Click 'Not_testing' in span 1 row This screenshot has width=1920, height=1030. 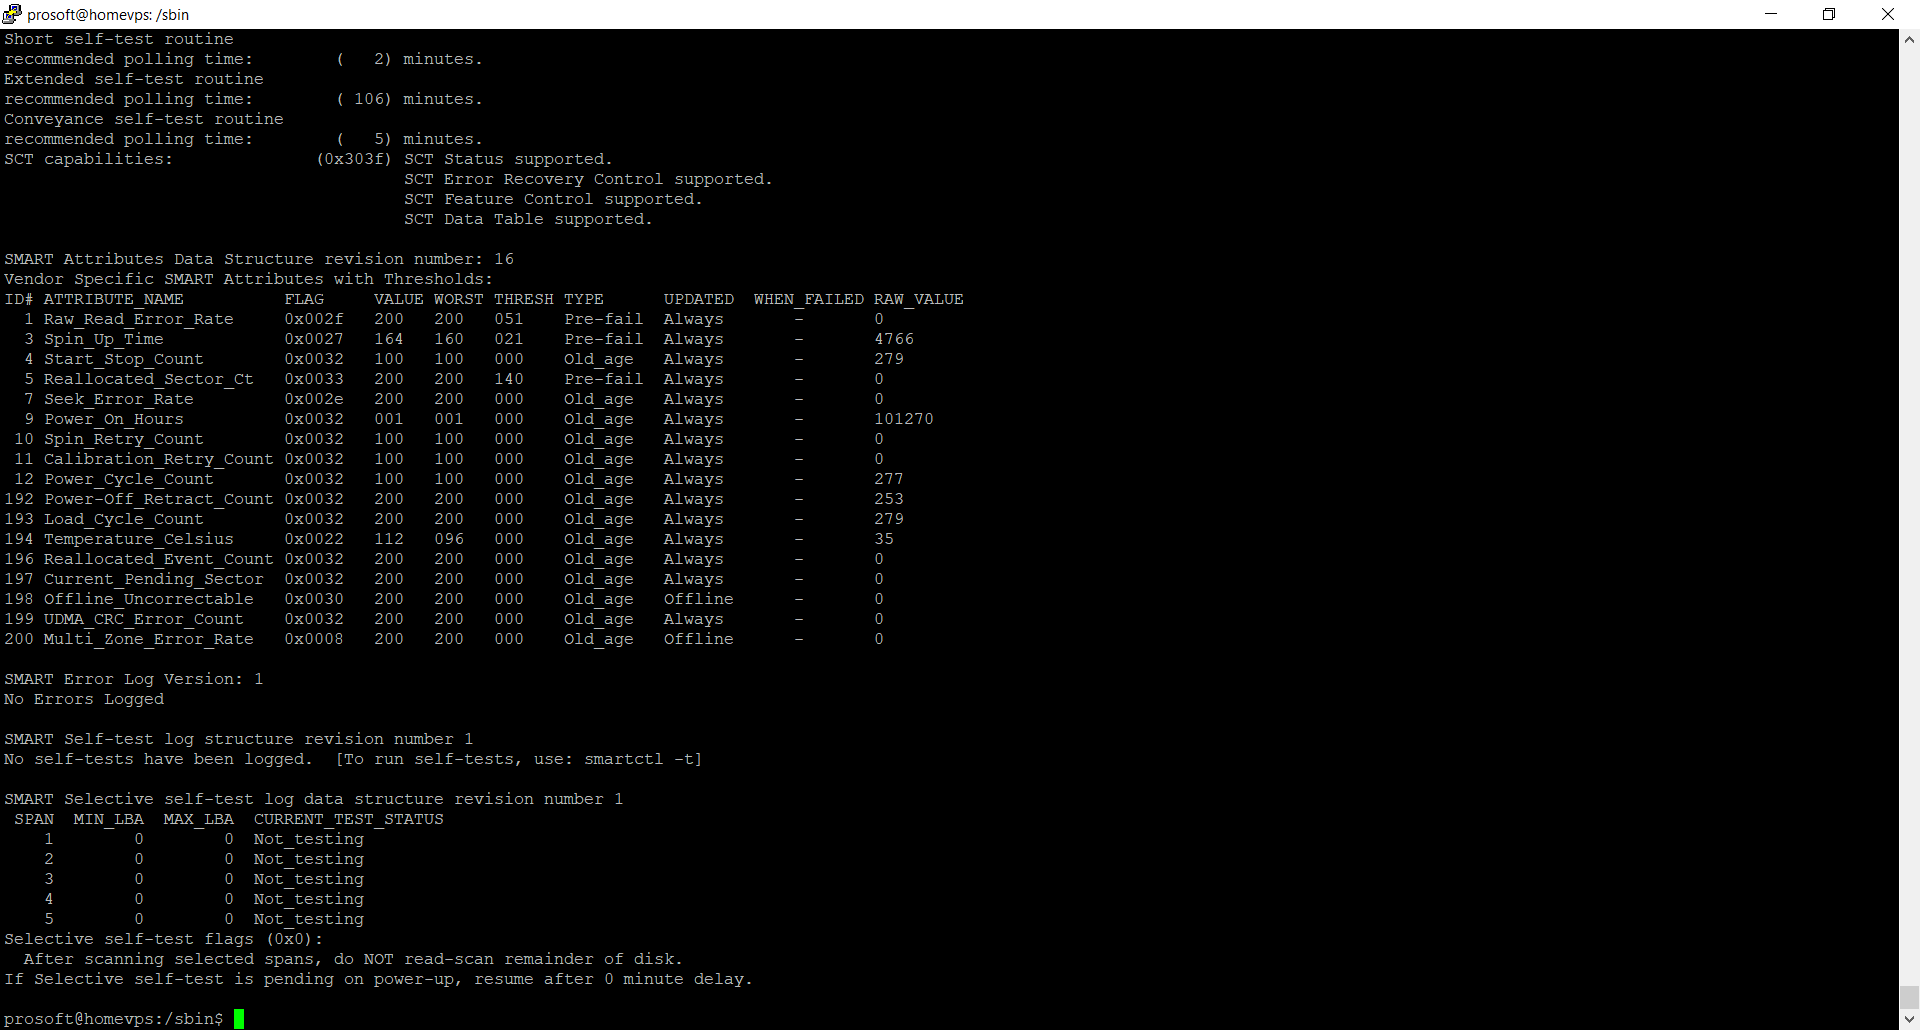point(309,839)
